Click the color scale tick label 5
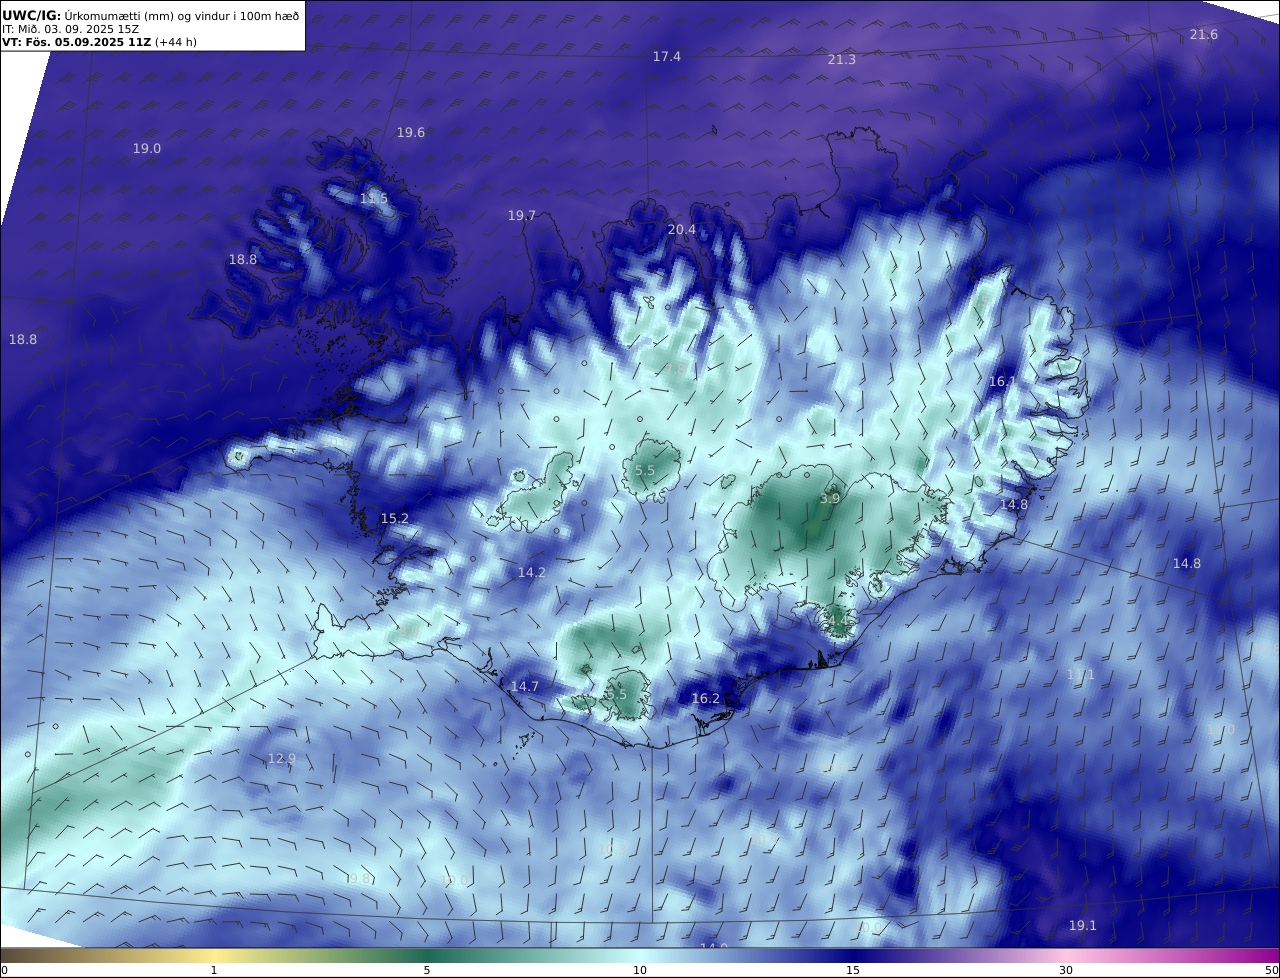The height and width of the screenshot is (978, 1280). [427, 970]
